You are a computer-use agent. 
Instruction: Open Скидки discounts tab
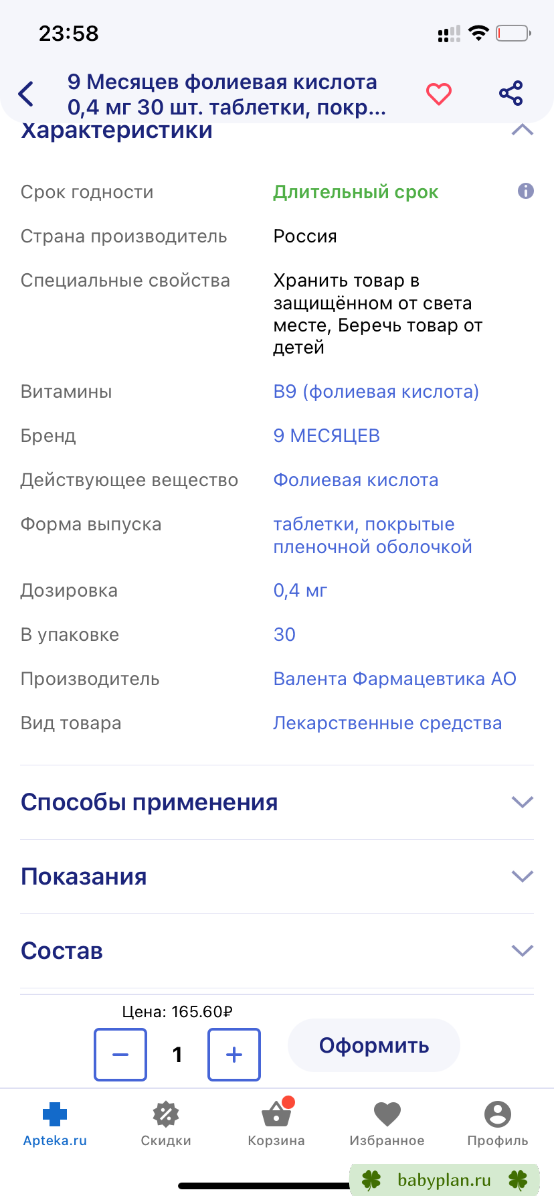click(166, 1123)
